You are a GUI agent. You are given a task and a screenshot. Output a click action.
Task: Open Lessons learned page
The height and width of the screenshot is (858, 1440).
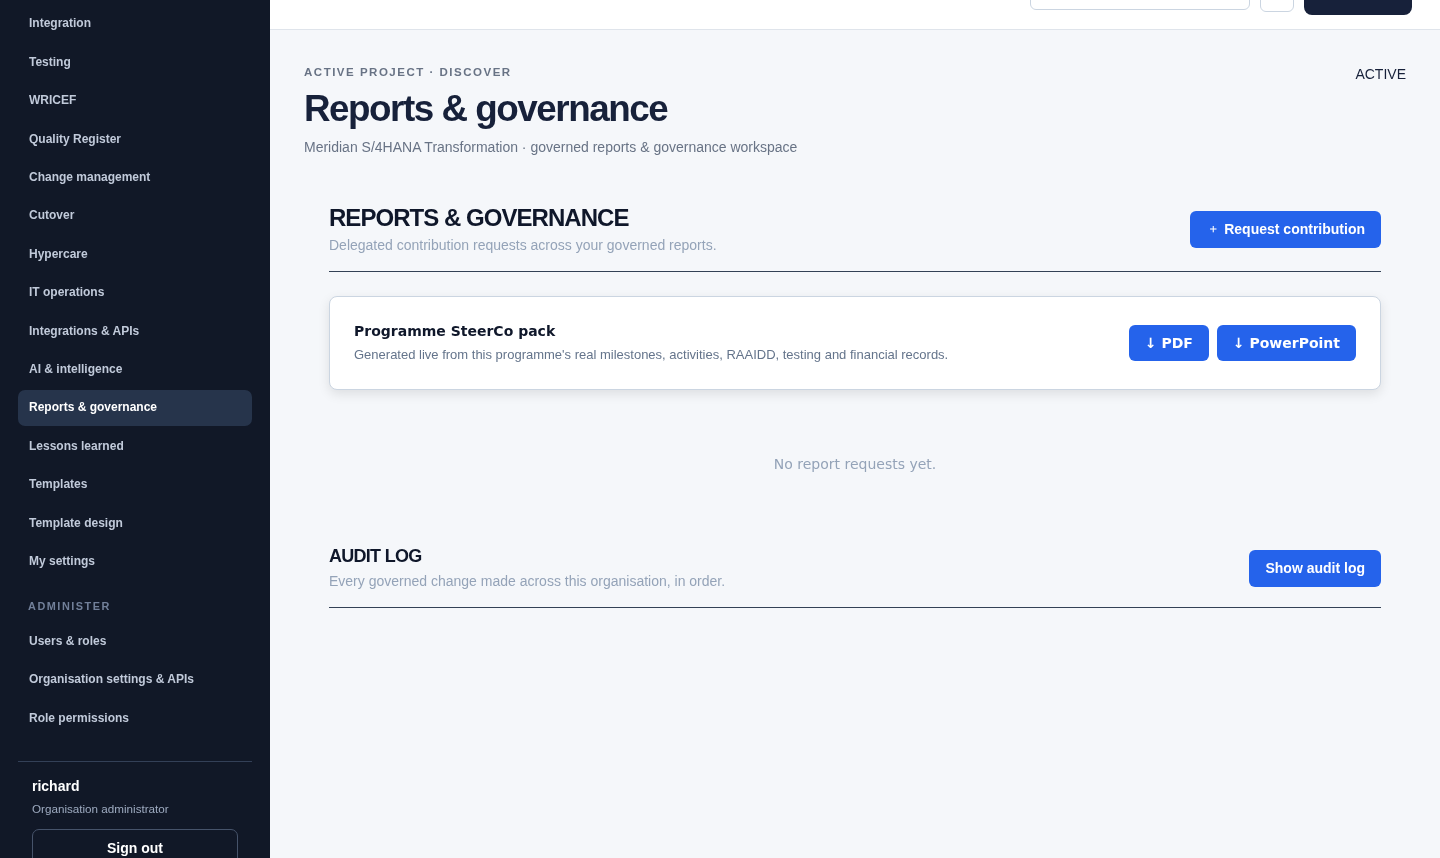pyautogui.click(x=135, y=446)
